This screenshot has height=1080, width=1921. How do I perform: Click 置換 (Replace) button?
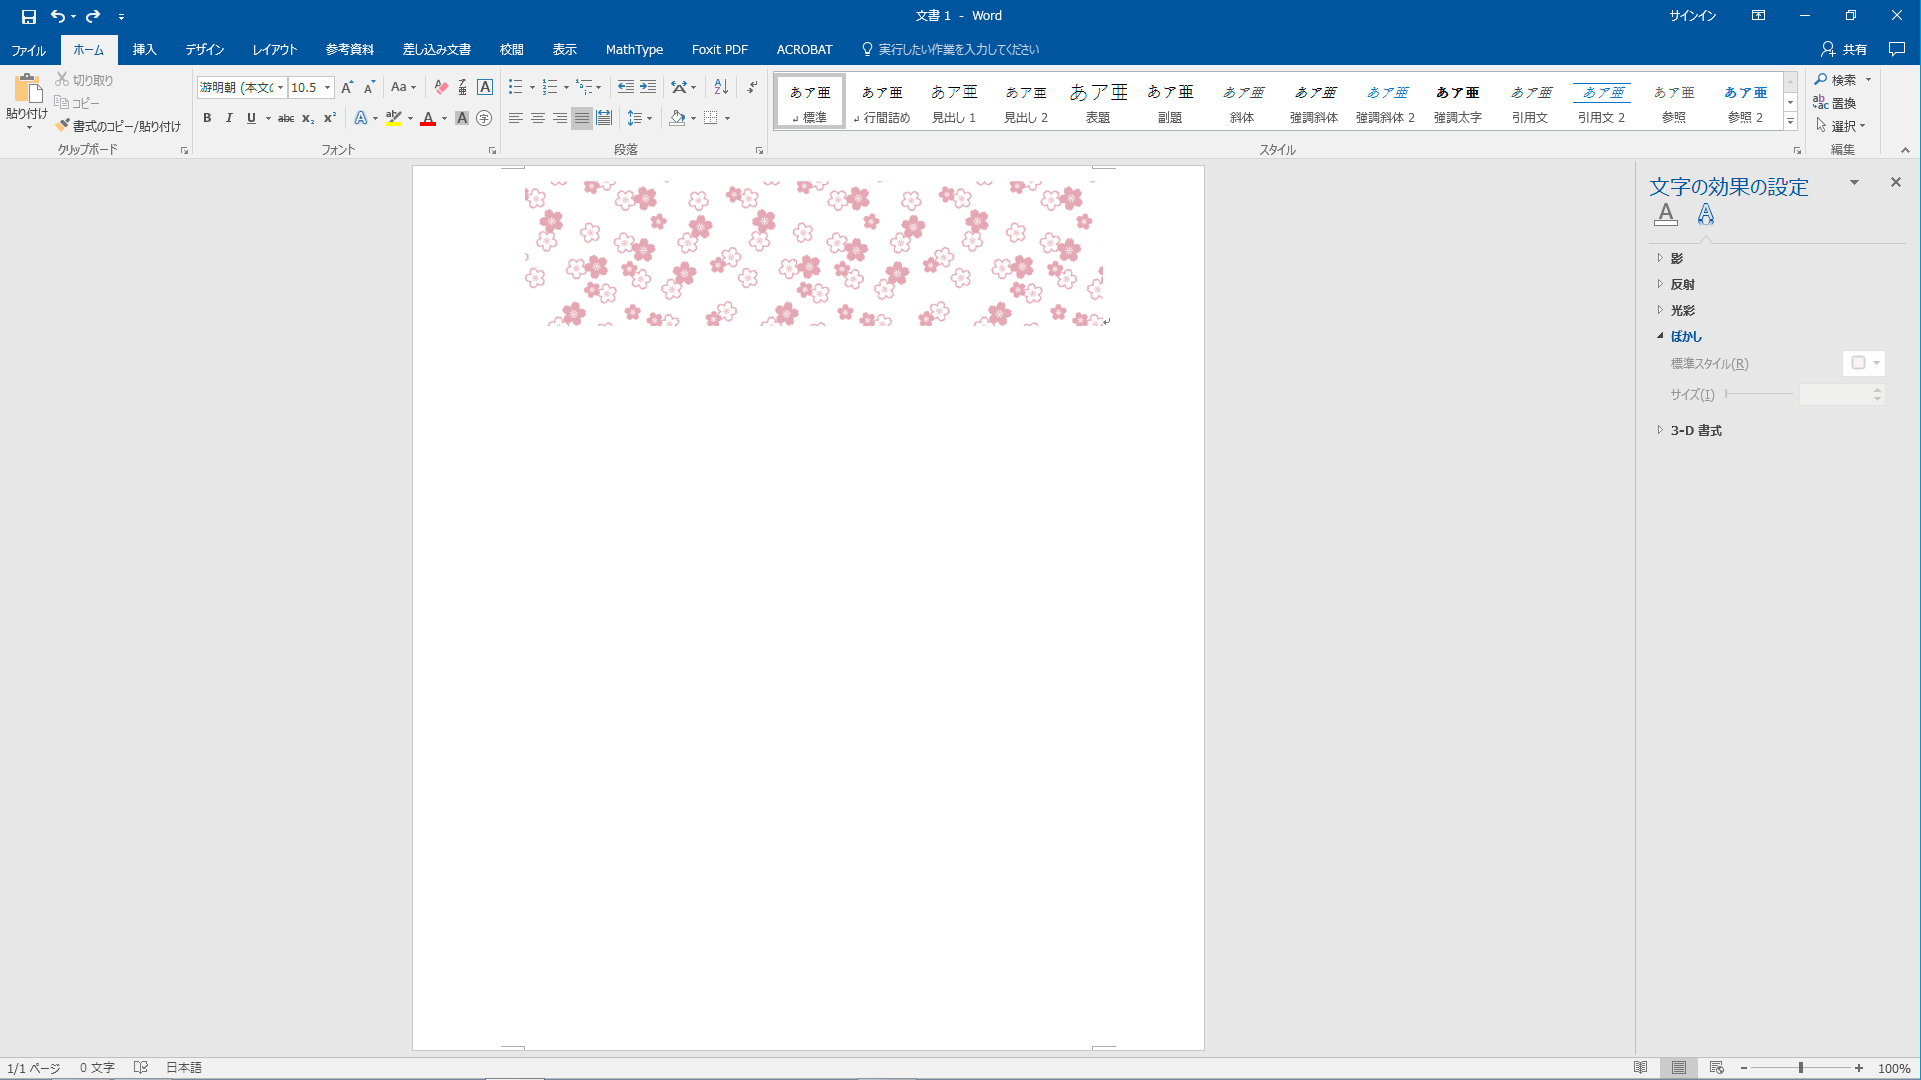pos(1836,102)
